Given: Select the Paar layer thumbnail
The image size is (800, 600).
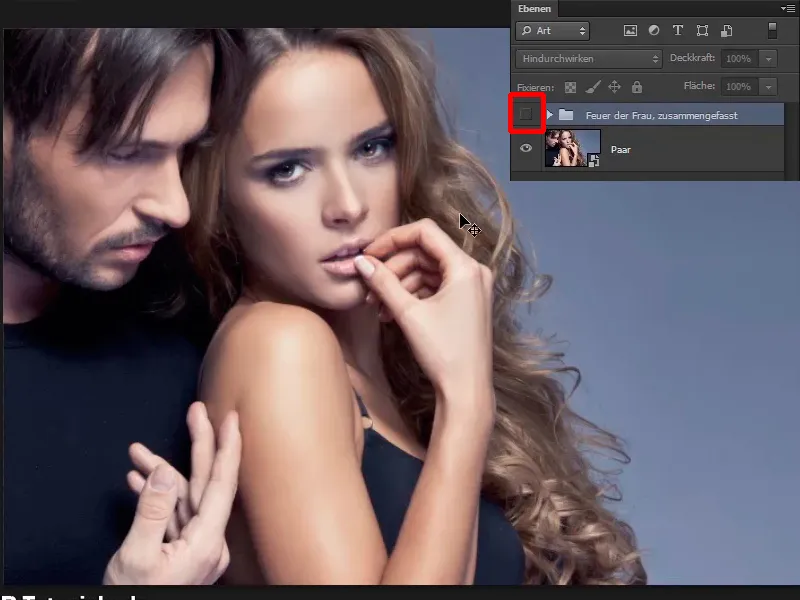Looking at the screenshot, I should 572,148.
